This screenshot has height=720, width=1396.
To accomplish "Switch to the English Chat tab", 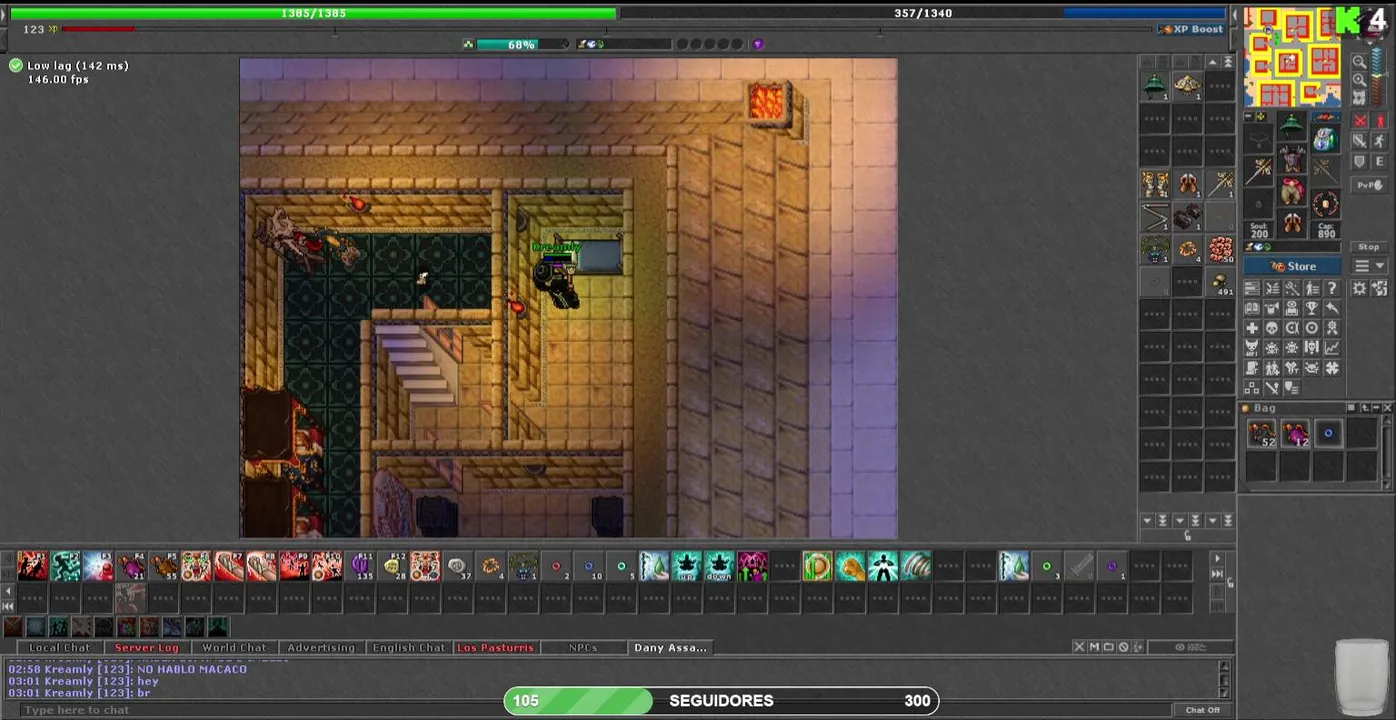I will pyautogui.click(x=408, y=647).
